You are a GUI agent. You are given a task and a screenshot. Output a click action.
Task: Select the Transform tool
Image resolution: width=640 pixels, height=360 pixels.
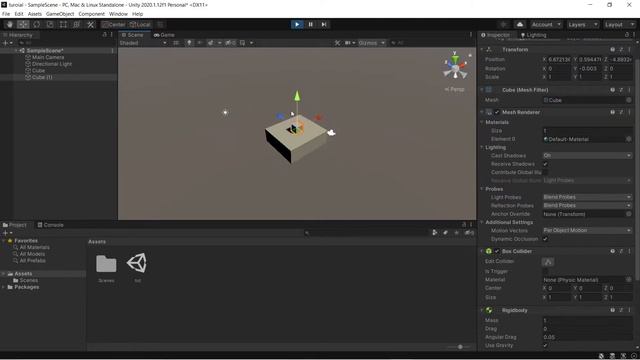(x=77, y=24)
